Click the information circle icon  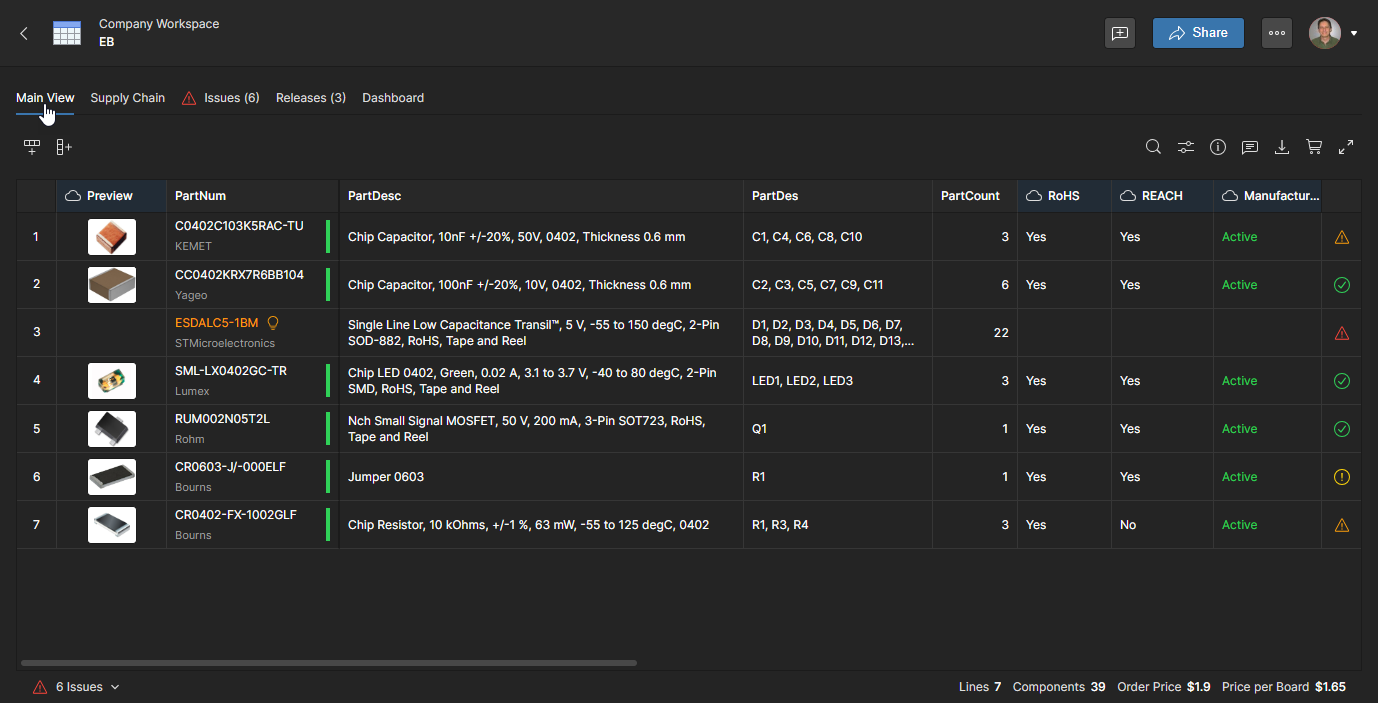pyautogui.click(x=1217, y=147)
